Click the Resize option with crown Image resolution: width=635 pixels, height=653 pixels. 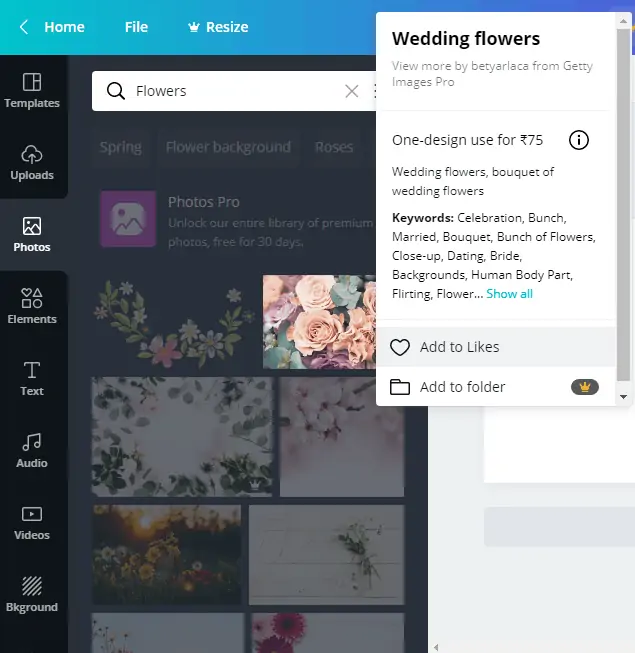[217, 27]
